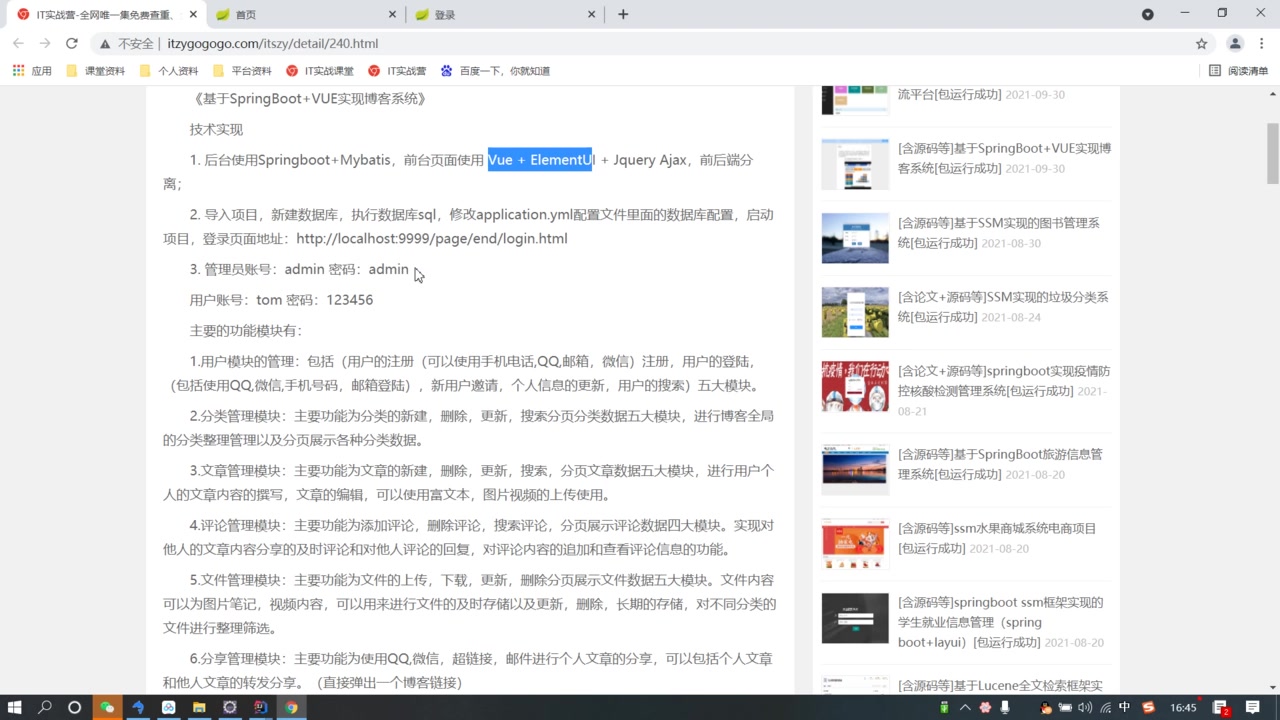Click the scrollbar down arrow
Viewport: 1280px width, 720px height.
pyautogui.click(x=1272, y=687)
